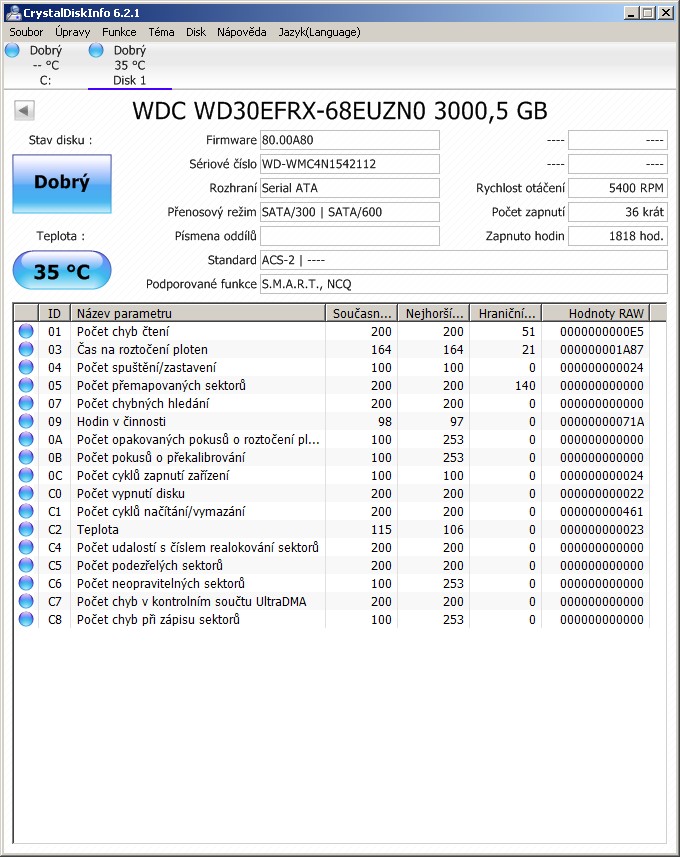Click status orb of row C7 UltraDMA
This screenshot has height=857, width=680.
tap(26, 601)
